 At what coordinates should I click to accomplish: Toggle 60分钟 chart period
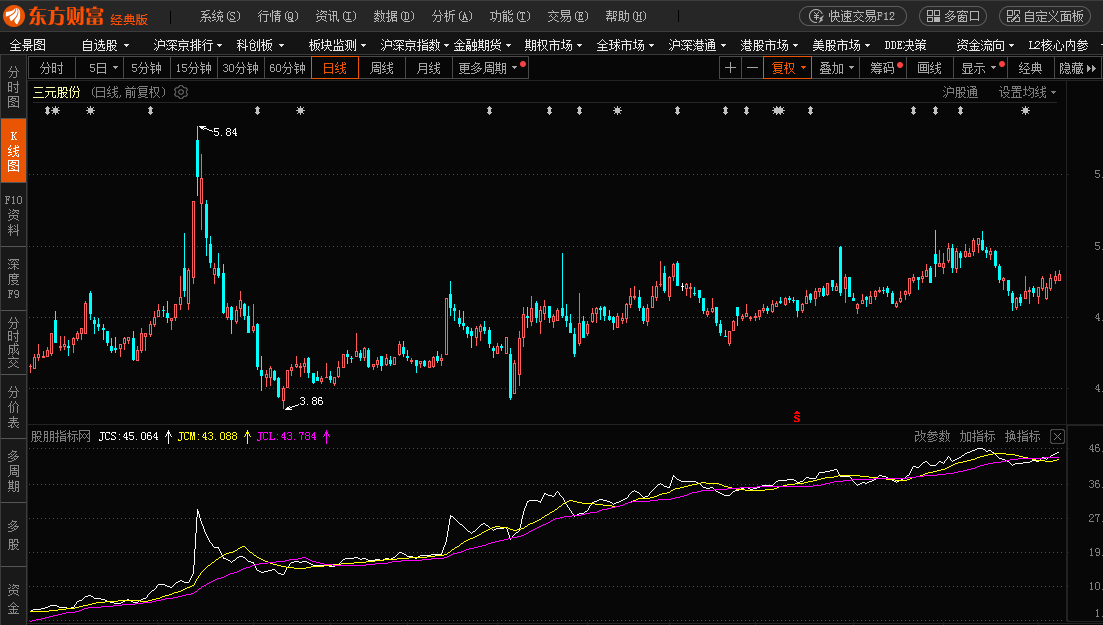click(x=287, y=68)
